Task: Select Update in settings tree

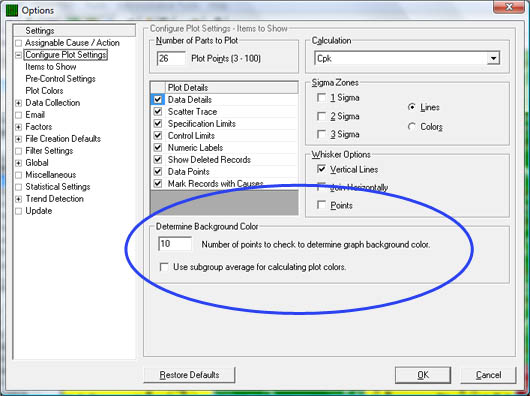Action: pos(39,211)
